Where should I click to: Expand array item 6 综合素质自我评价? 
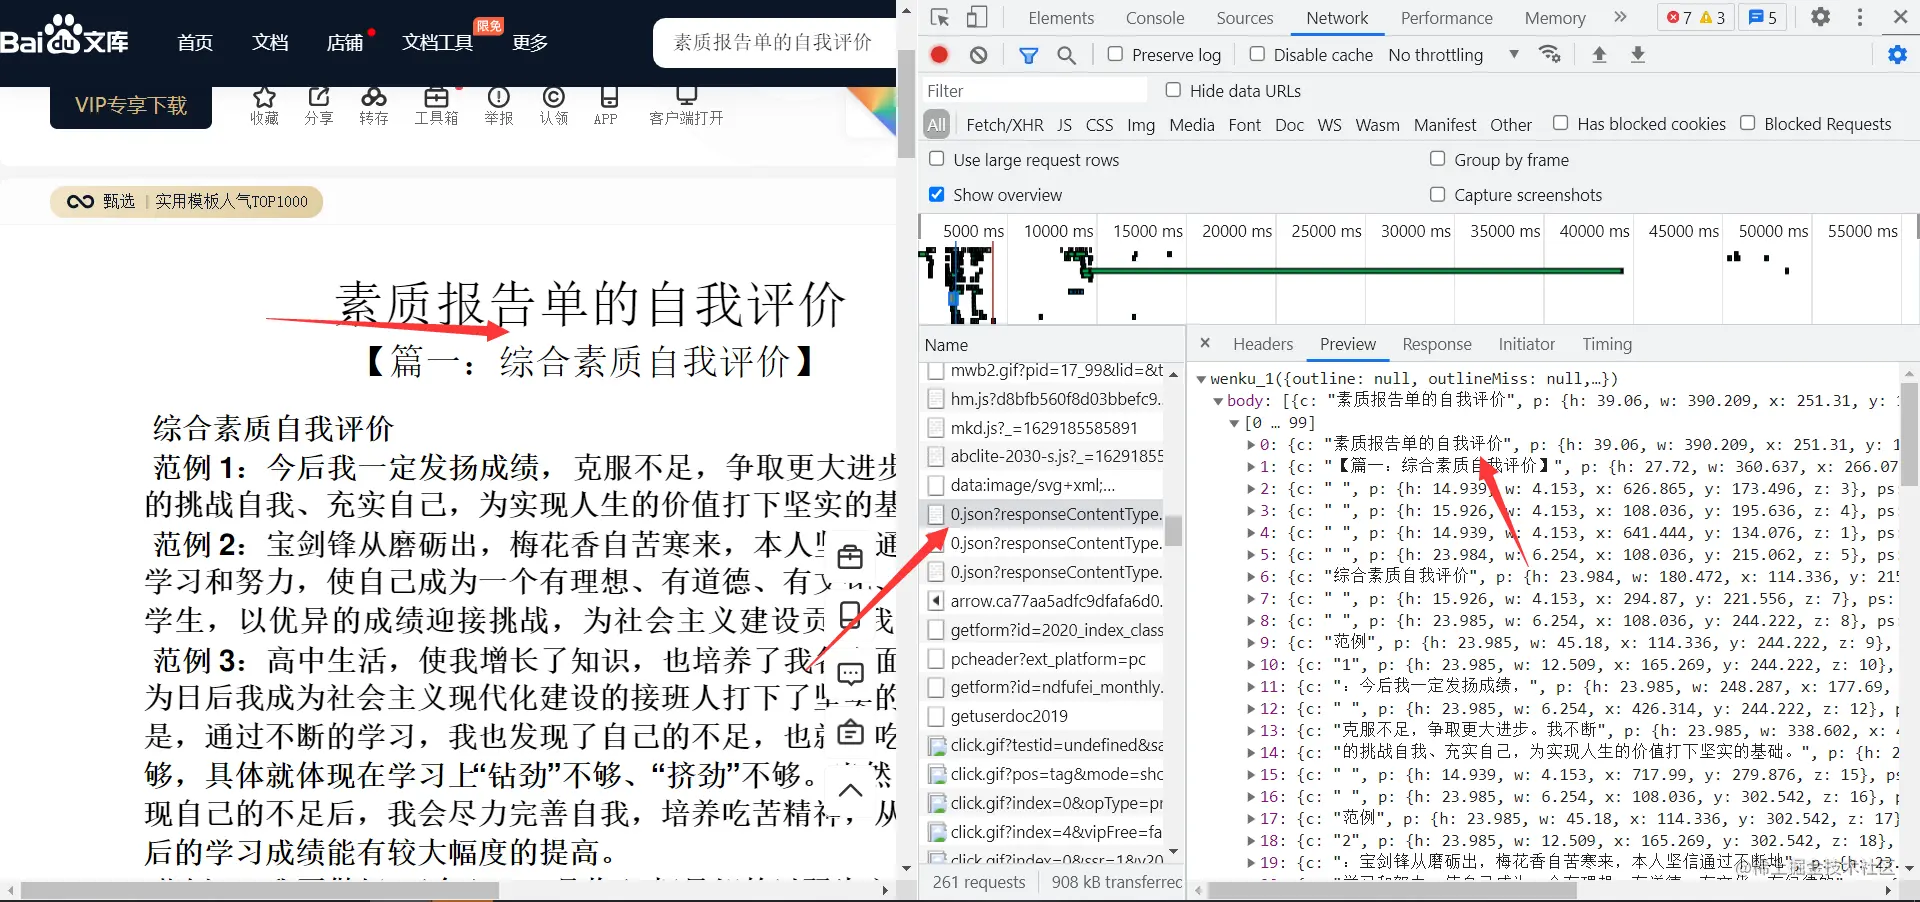[x=1251, y=577]
